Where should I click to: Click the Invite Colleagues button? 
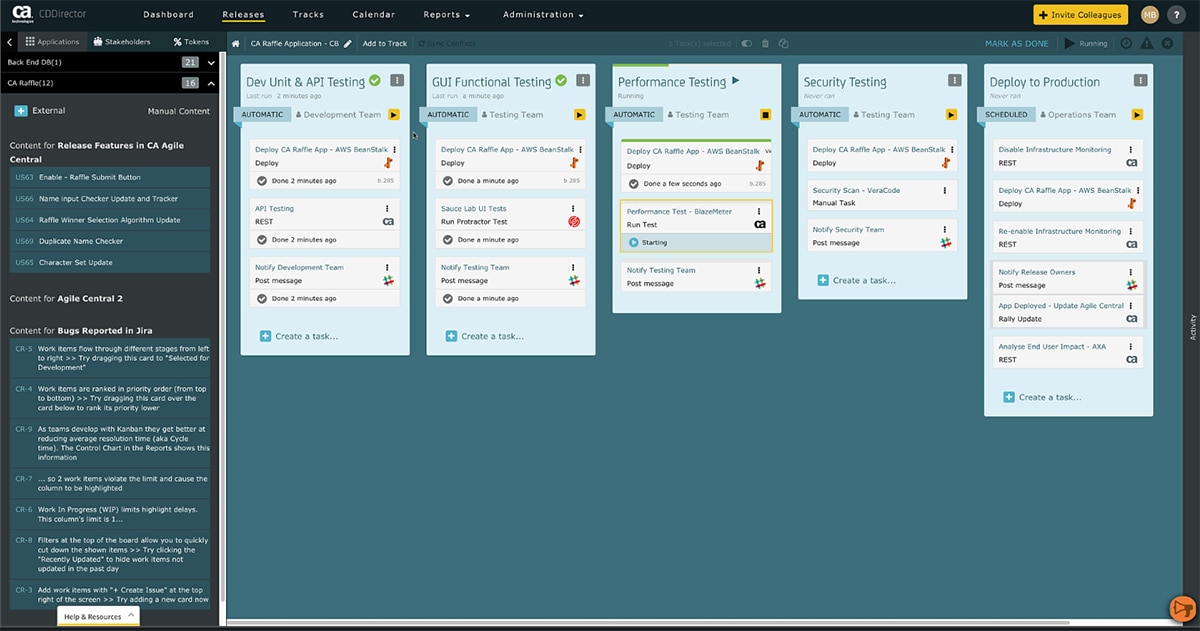(x=1080, y=15)
